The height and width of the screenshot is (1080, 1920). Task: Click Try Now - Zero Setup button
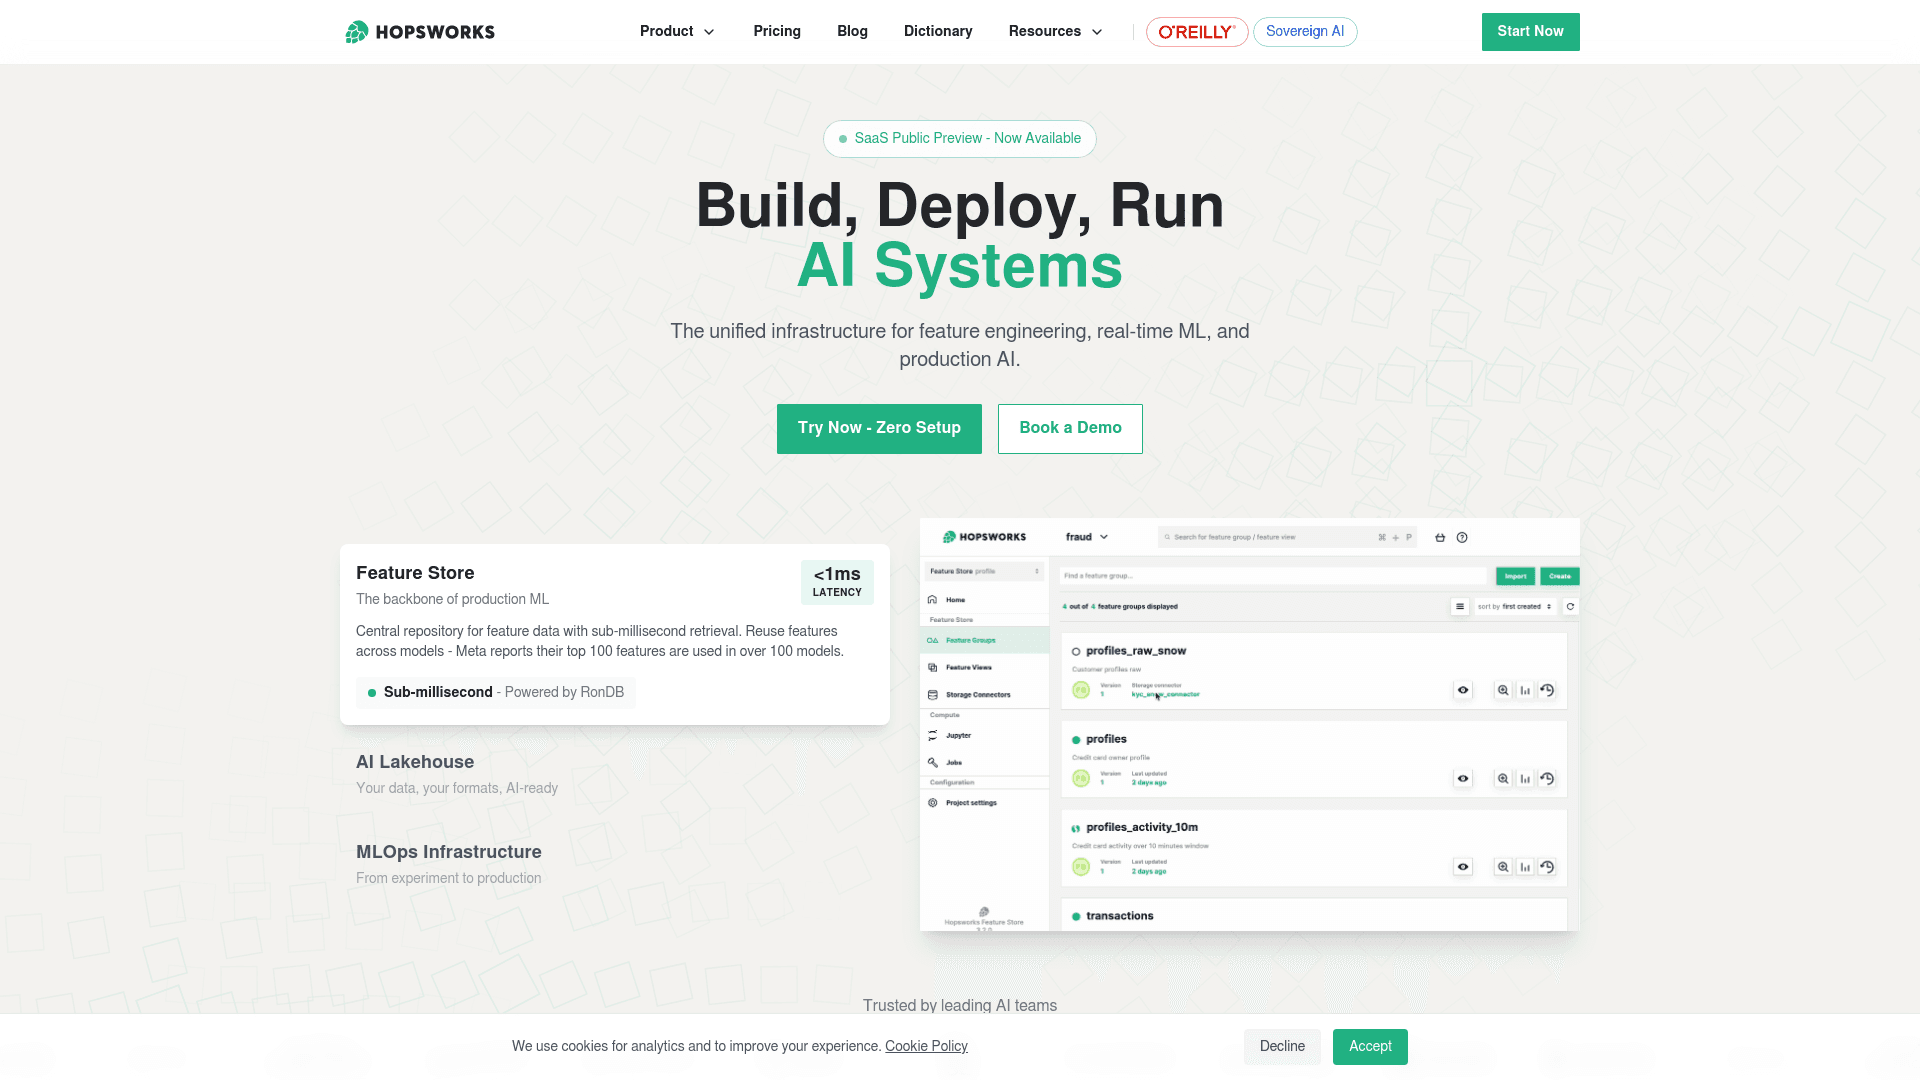pos(879,428)
